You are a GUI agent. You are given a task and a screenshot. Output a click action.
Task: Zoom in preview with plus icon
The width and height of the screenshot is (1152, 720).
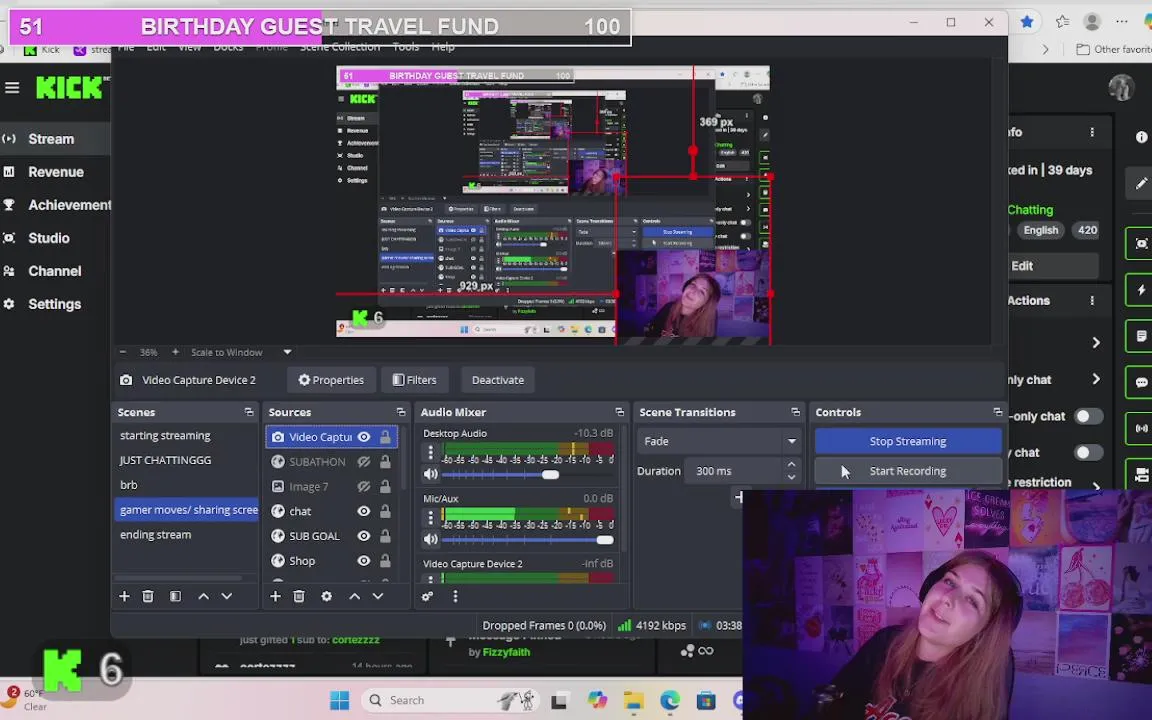click(x=175, y=353)
